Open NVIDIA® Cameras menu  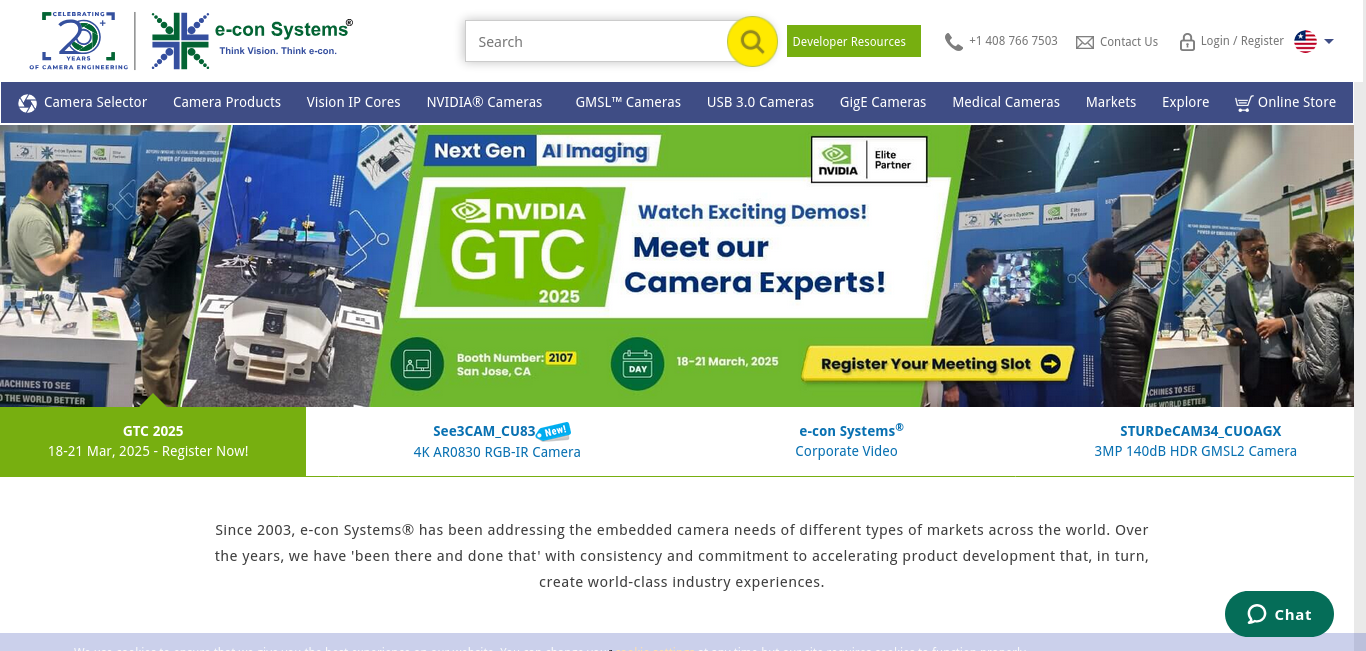coord(484,102)
